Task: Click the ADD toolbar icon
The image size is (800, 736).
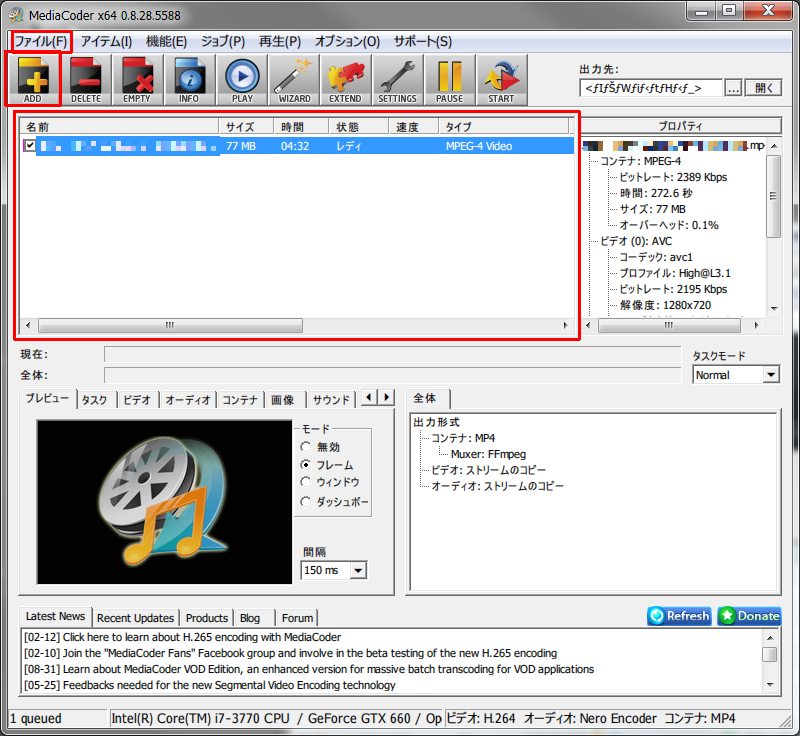Action: tap(33, 80)
